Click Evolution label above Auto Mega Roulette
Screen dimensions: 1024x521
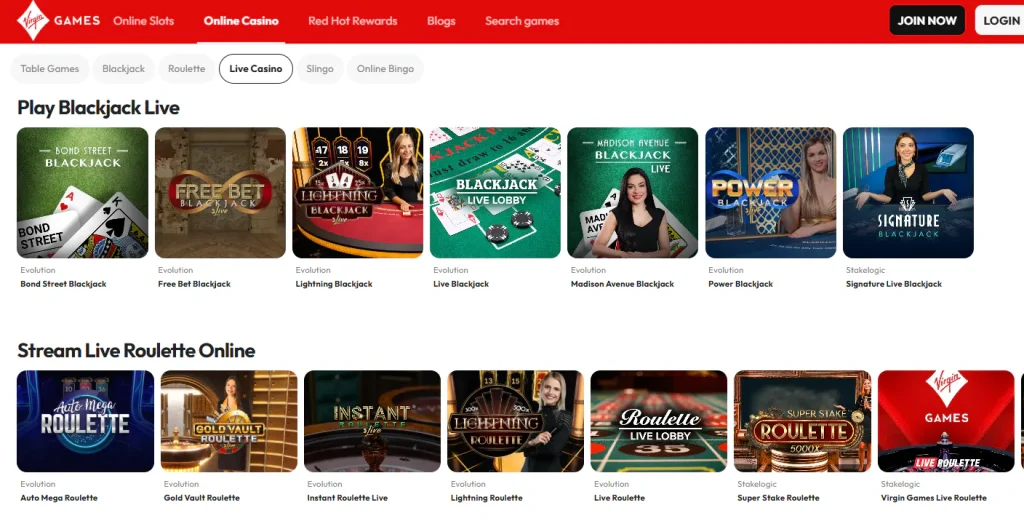[38, 484]
